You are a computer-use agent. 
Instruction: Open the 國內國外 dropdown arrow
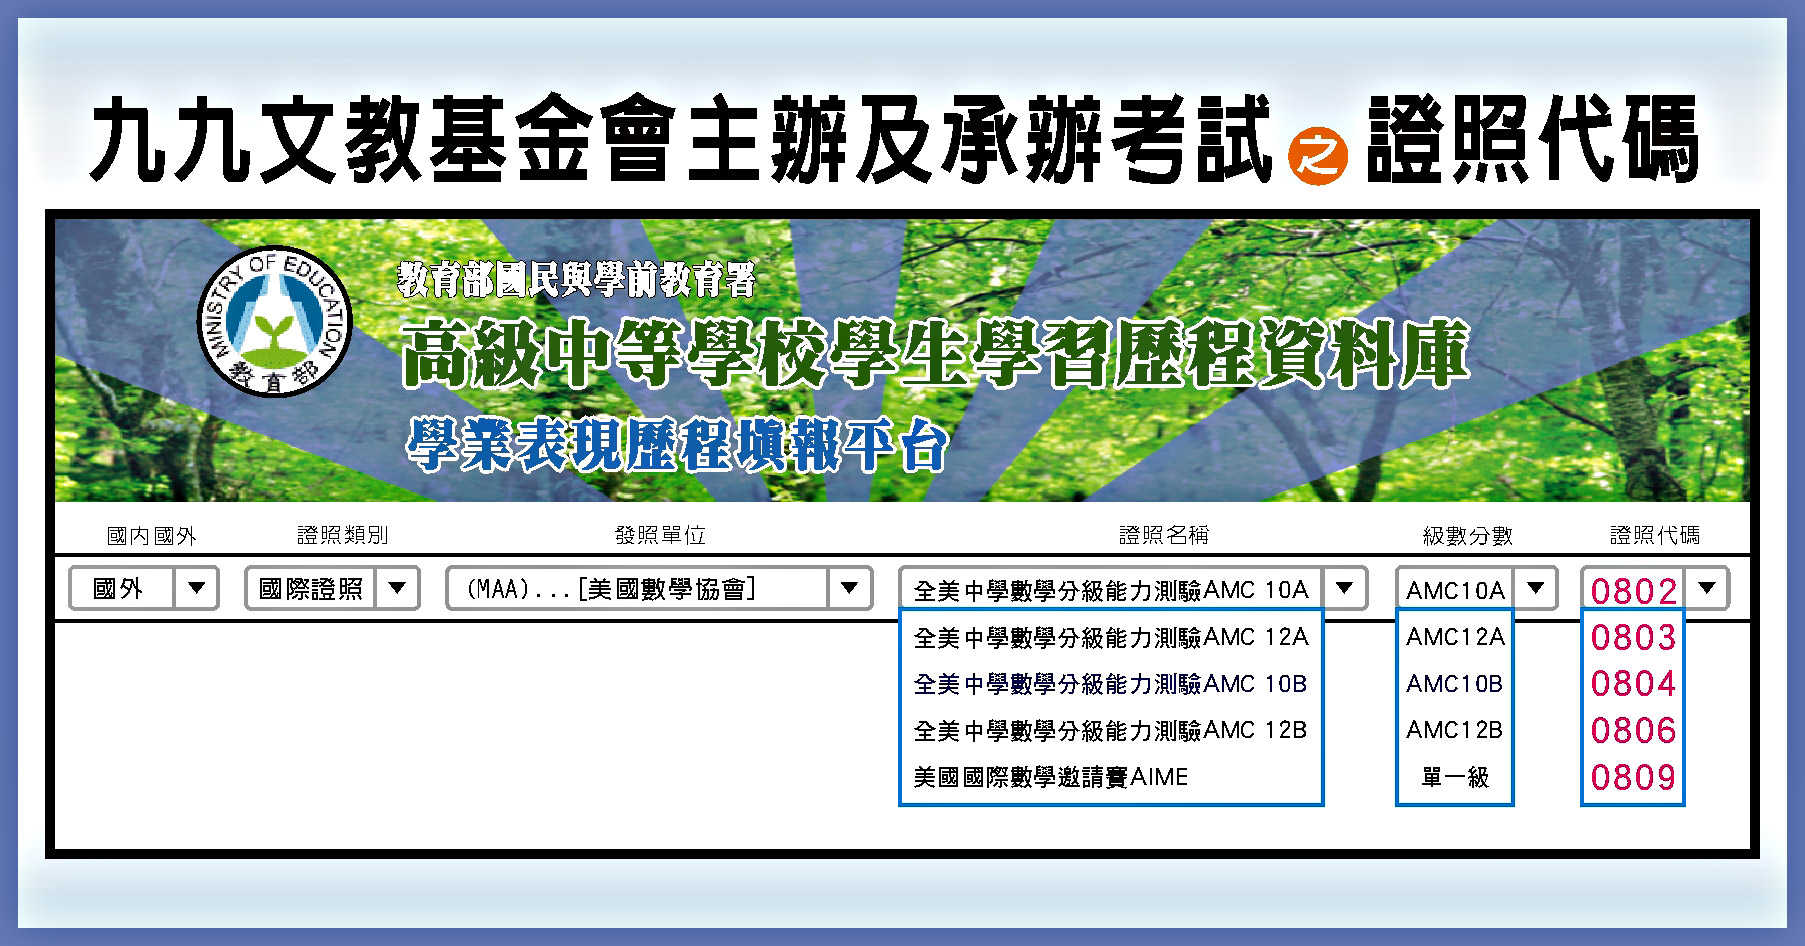click(197, 588)
